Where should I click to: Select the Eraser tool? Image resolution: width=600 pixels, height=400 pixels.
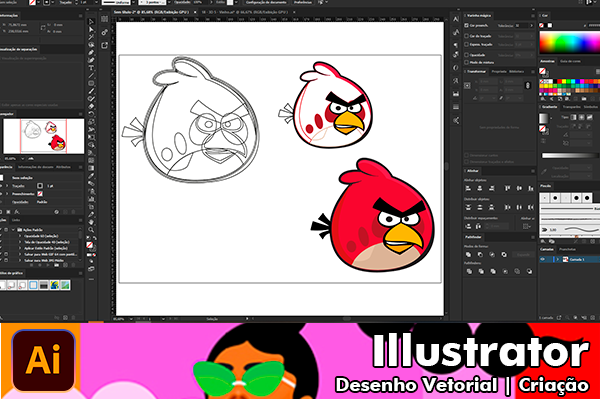pos(91,106)
